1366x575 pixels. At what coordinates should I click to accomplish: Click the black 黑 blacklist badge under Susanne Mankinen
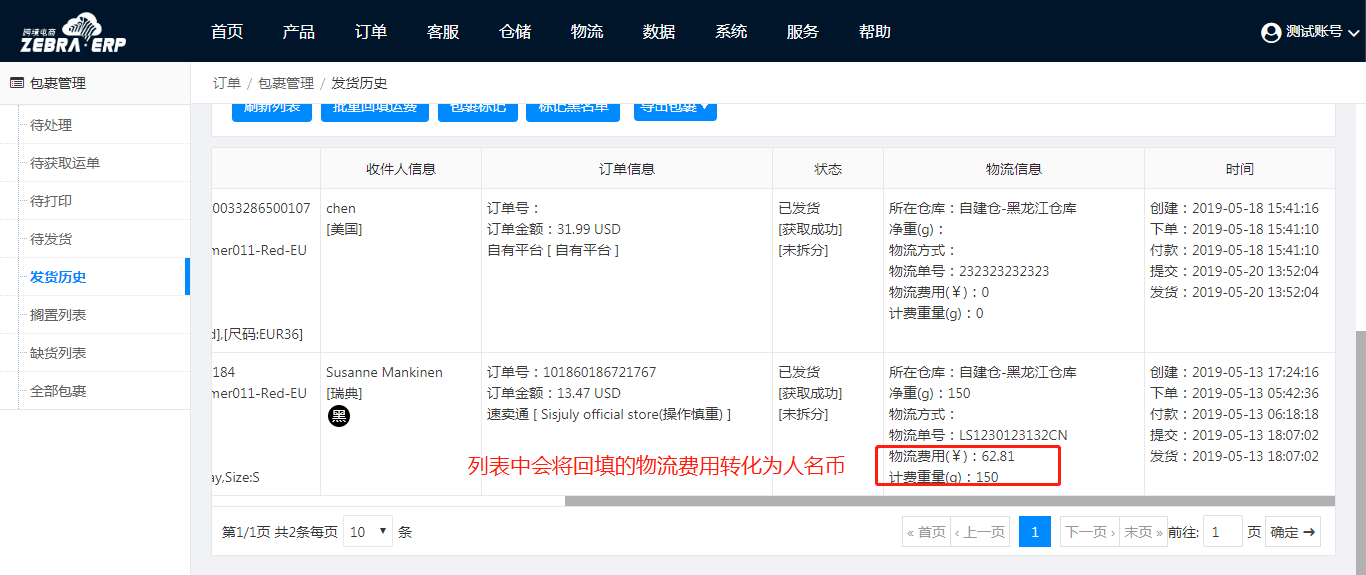coord(339,416)
